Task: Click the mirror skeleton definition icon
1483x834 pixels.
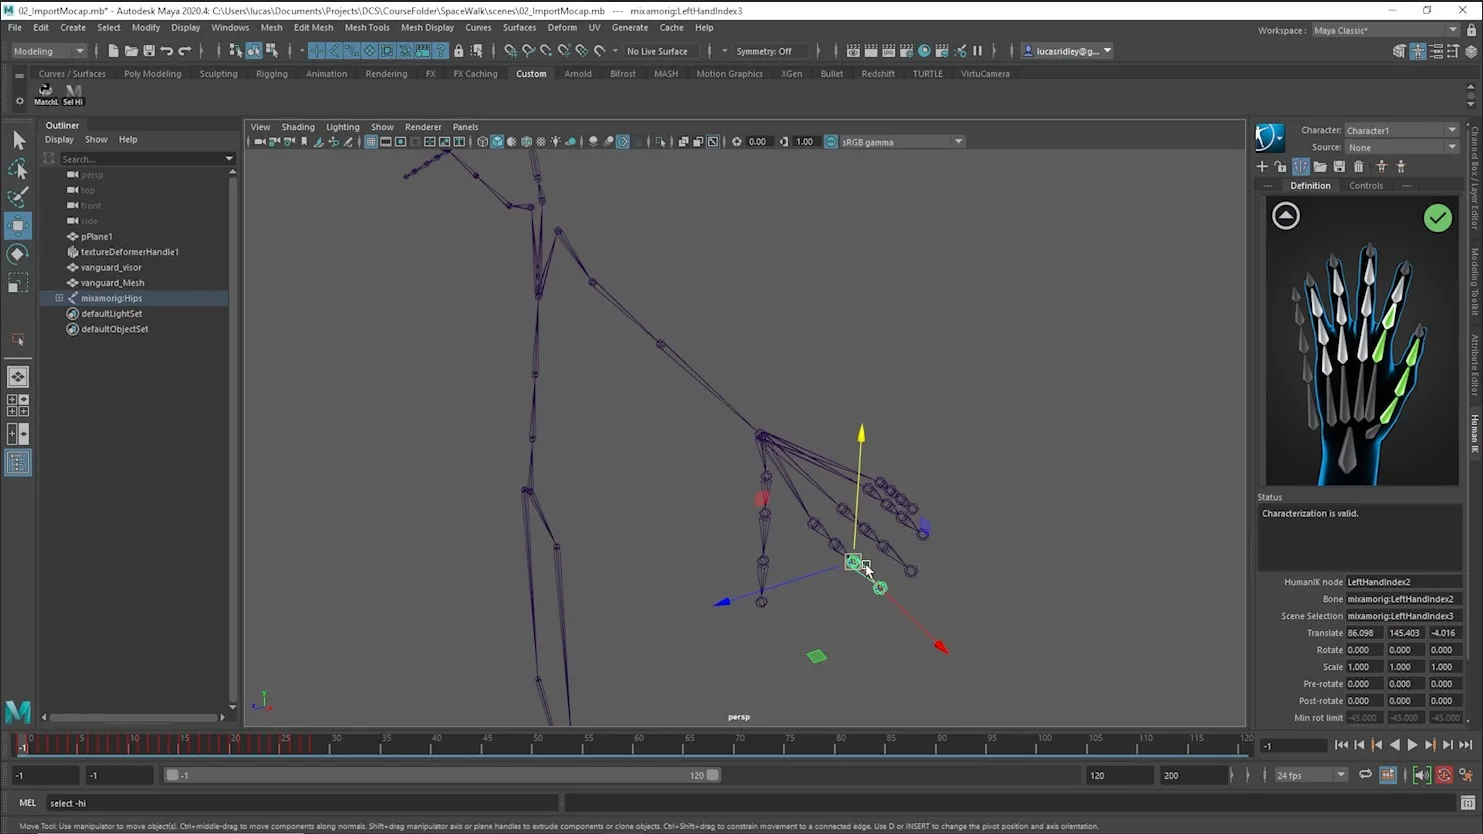Action: [1300, 167]
